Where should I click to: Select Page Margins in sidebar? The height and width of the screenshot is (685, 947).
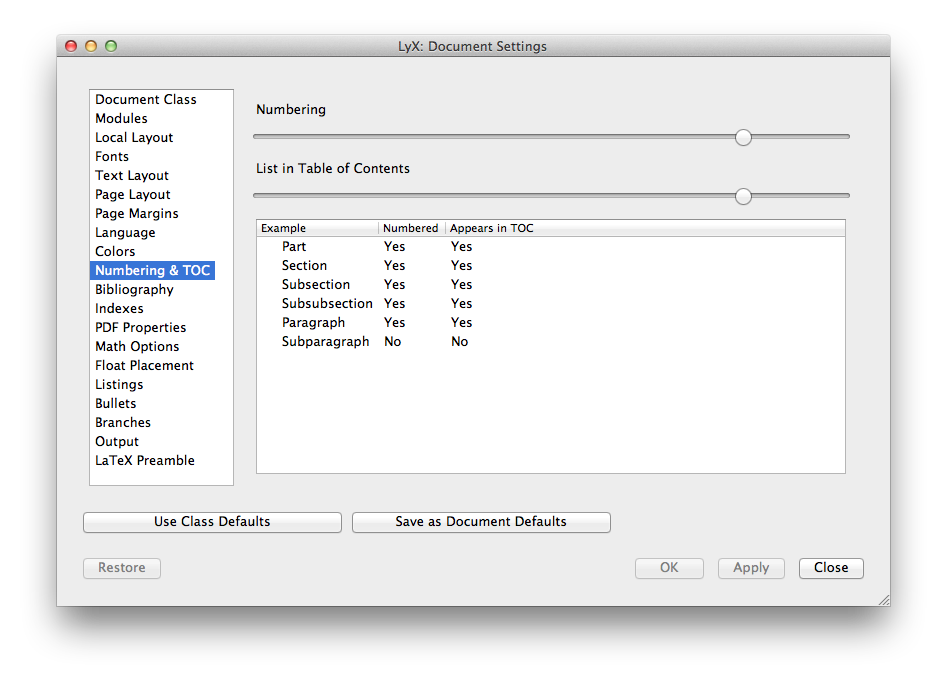136,214
